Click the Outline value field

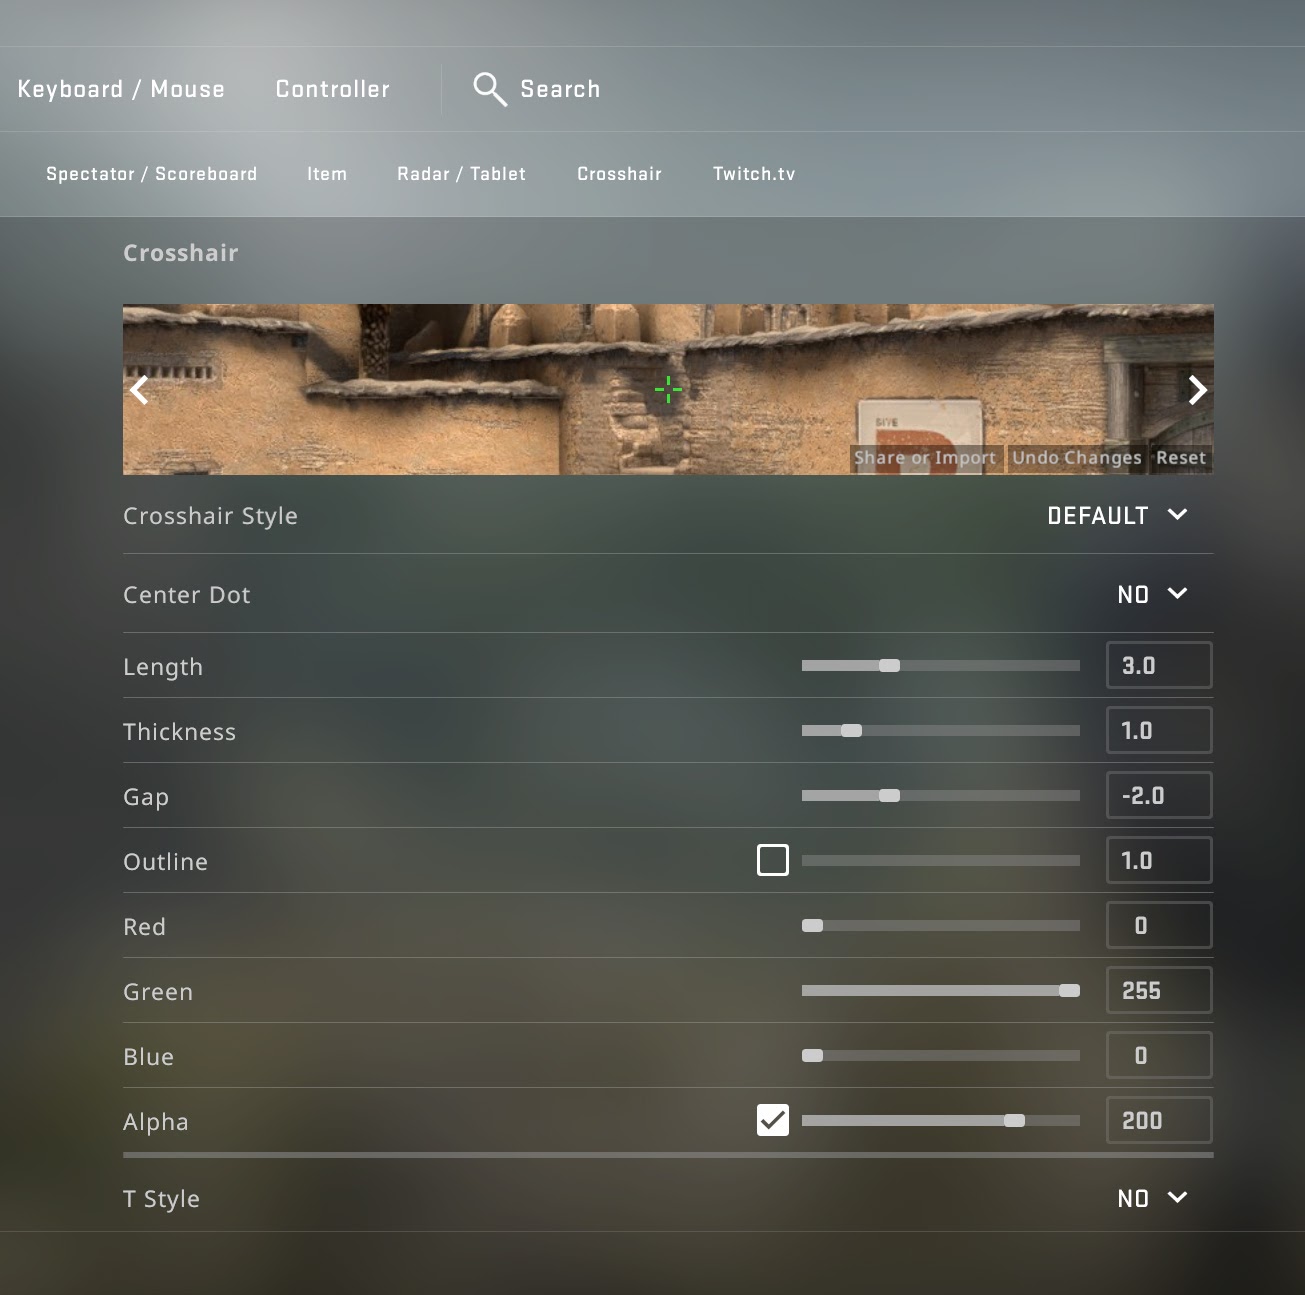click(x=1159, y=861)
